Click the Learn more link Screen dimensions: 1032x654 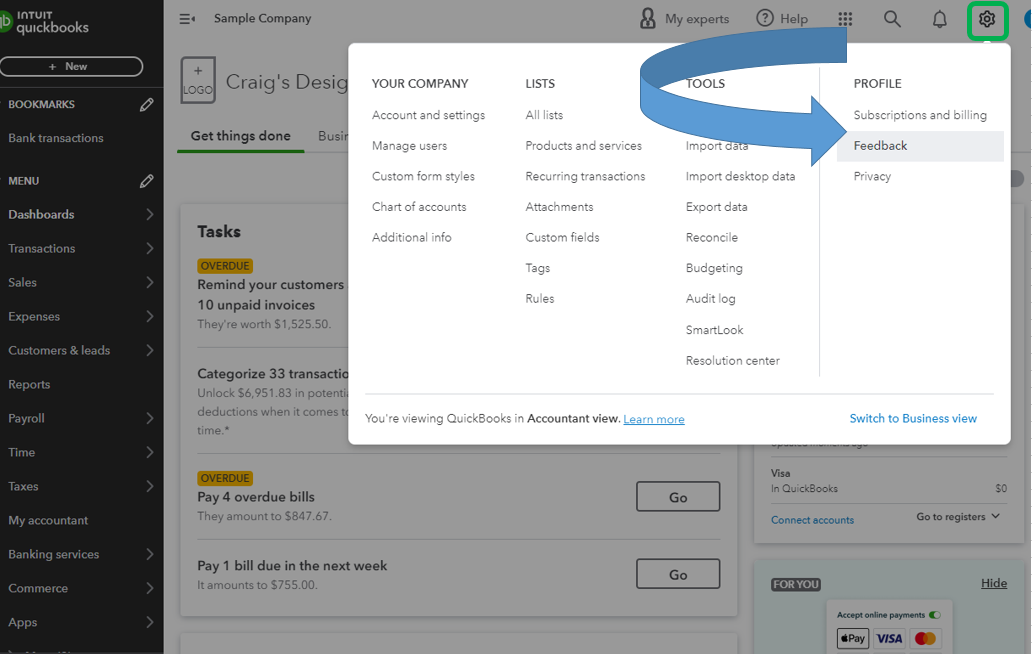[654, 419]
